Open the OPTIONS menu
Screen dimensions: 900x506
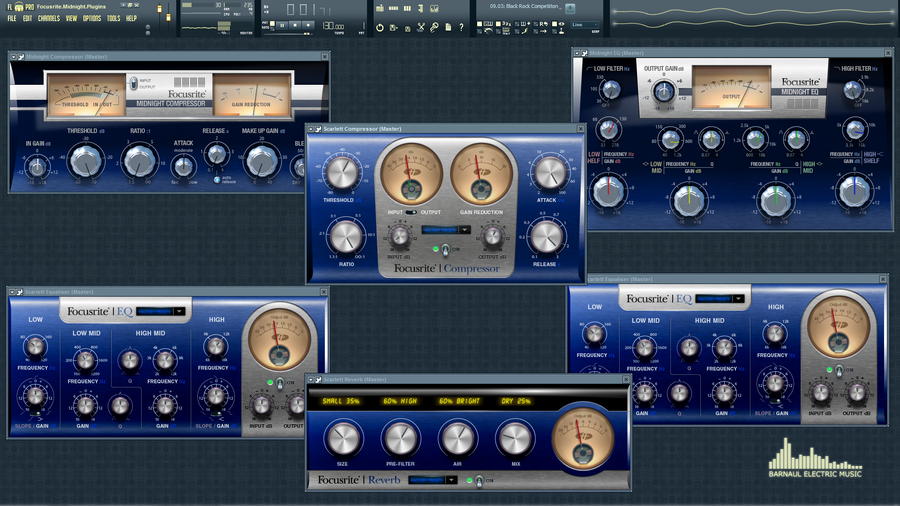pyautogui.click(x=92, y=18)
